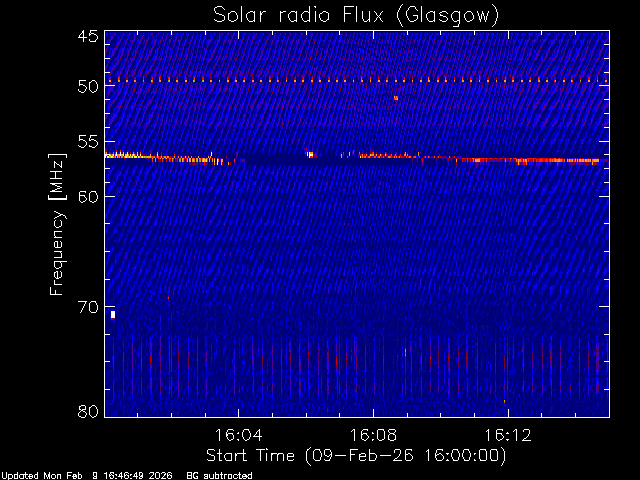The width and height of the screenshot is (640, 480).
Task: Click the 50 frequency tick label
Action: pyautogui.click(x=88, y=86)
